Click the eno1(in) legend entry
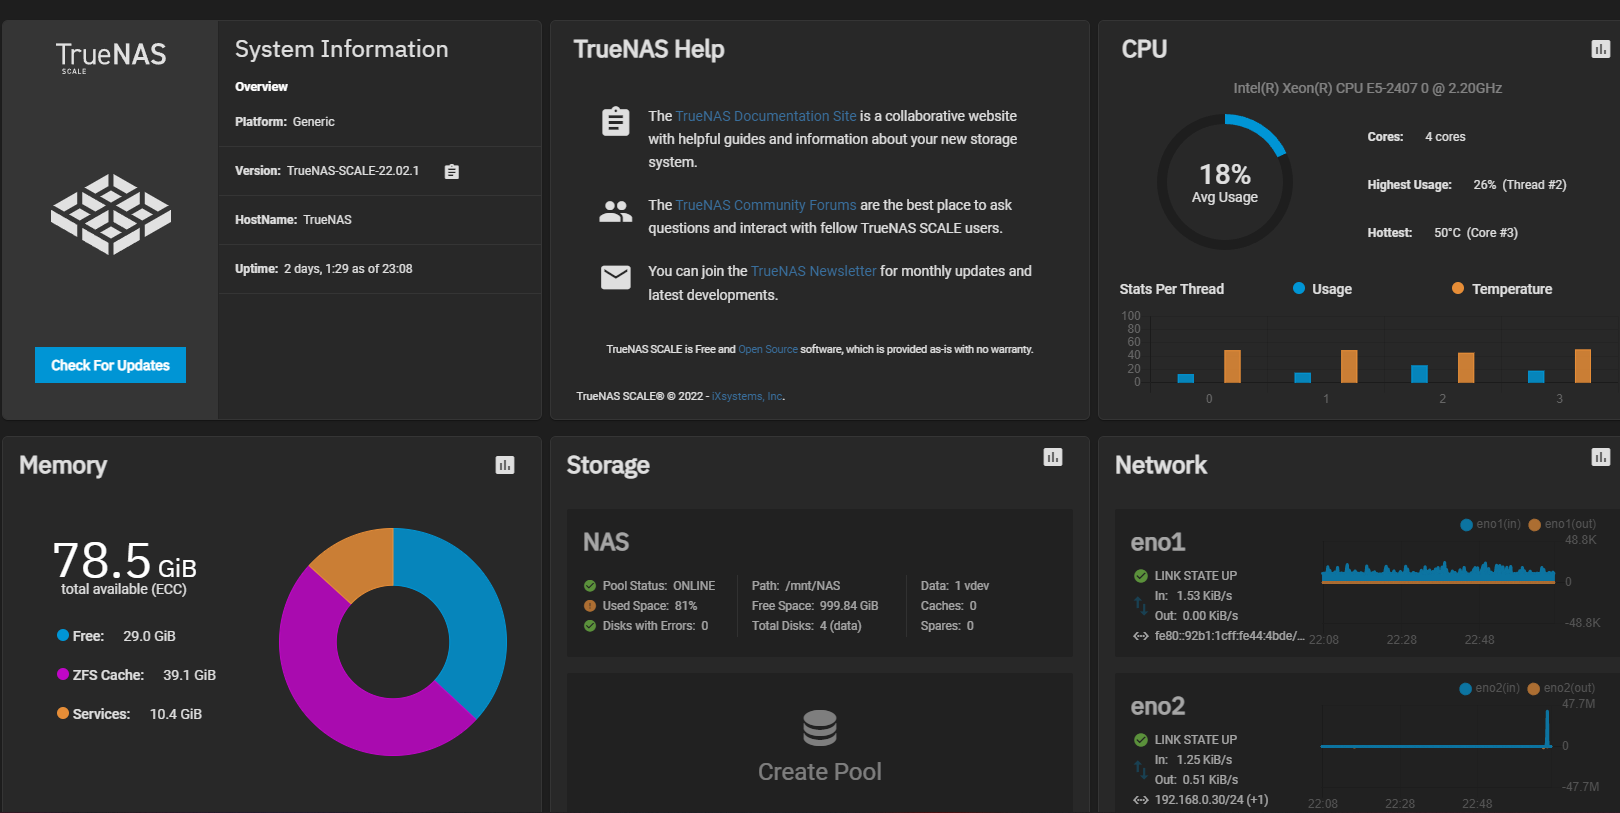Image resolution: width=1620 pixels, height=813 pixels. [x=1491, y=524]
